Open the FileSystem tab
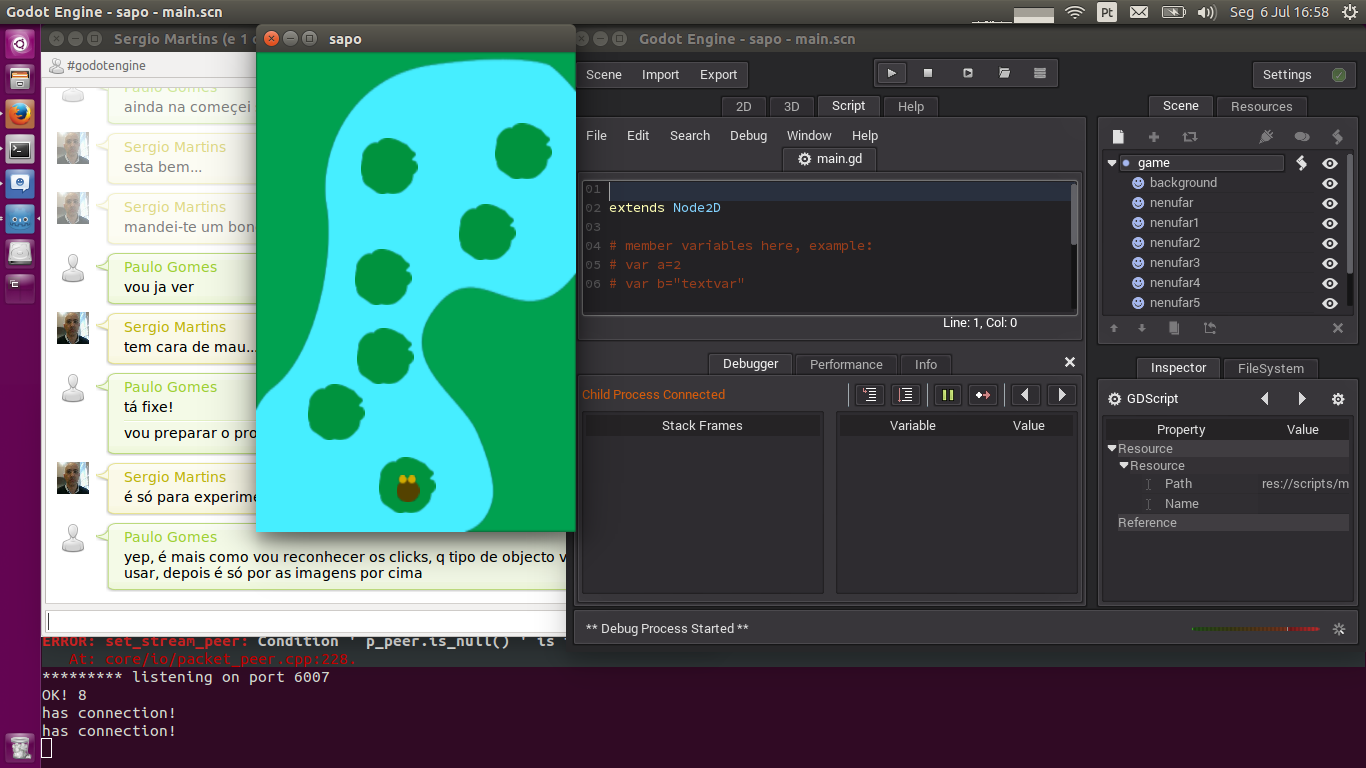Screen dimensions: 1366x768 point(1271,368)
